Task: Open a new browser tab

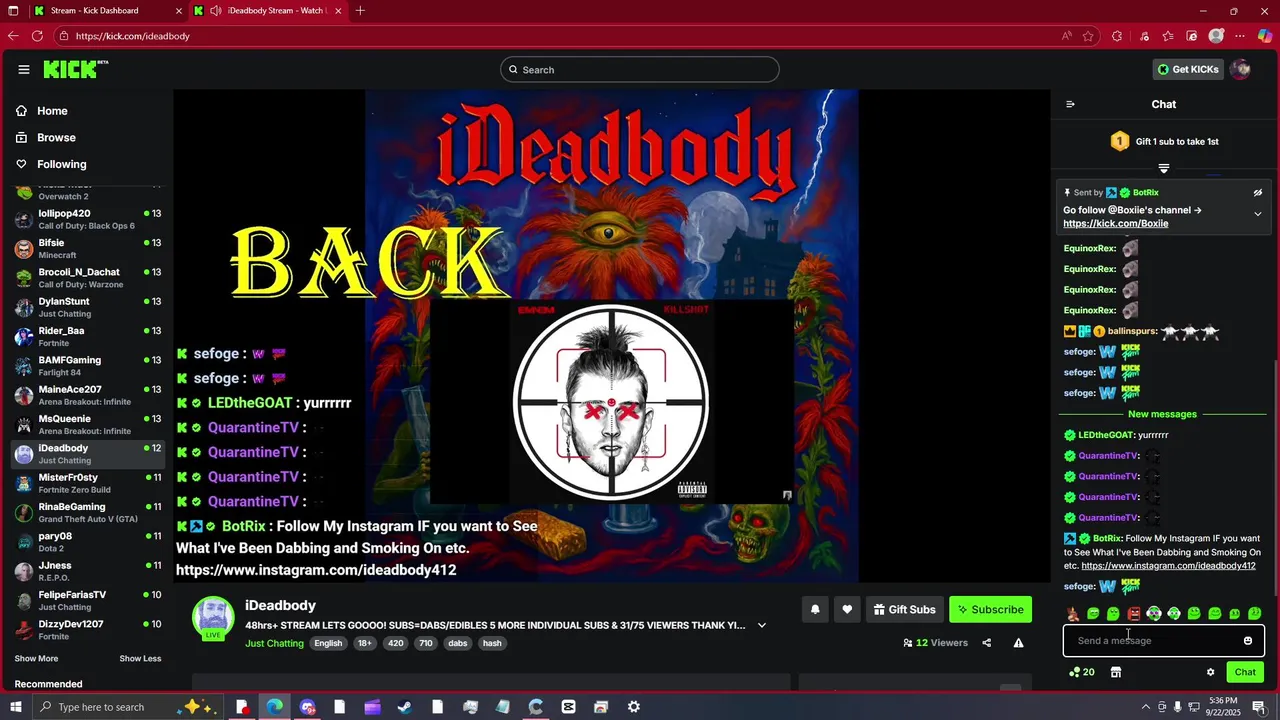Action: click(360, 11)
